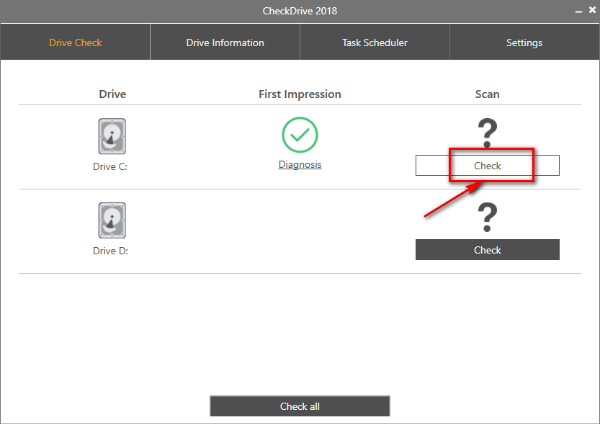The height and width of the screenshot is (424, 601).
Task: Minimize the CheckDrive 2018 window
Action: coord(578,12)
